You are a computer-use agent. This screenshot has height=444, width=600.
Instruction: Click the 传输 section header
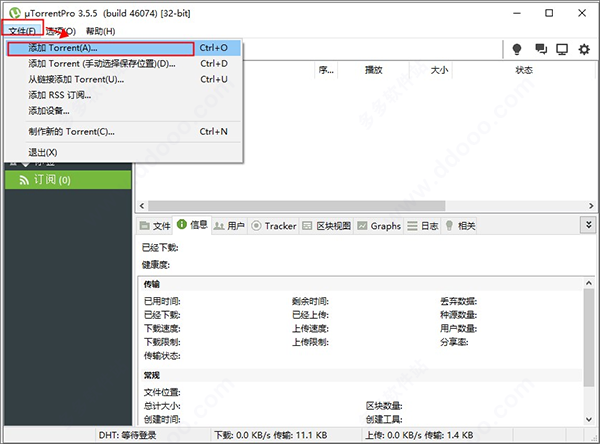tap(152, 284)
